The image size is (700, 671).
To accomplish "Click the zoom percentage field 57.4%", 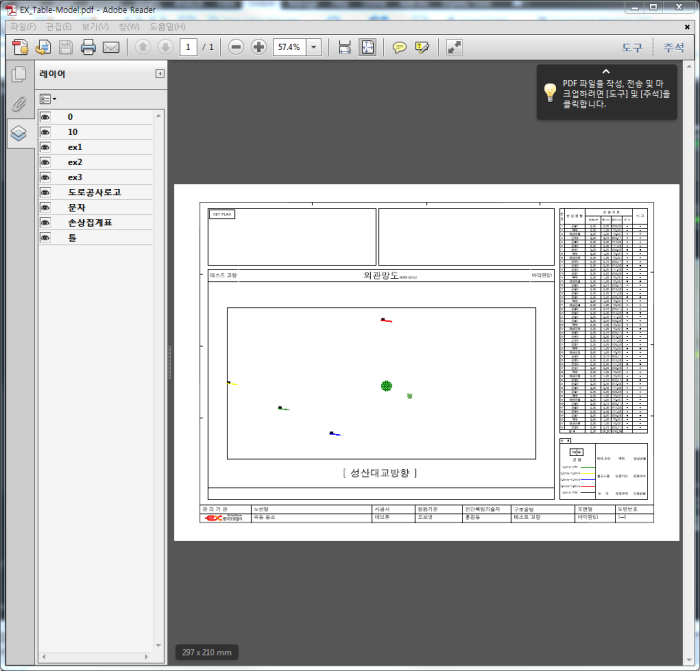I will click(289, 47).
